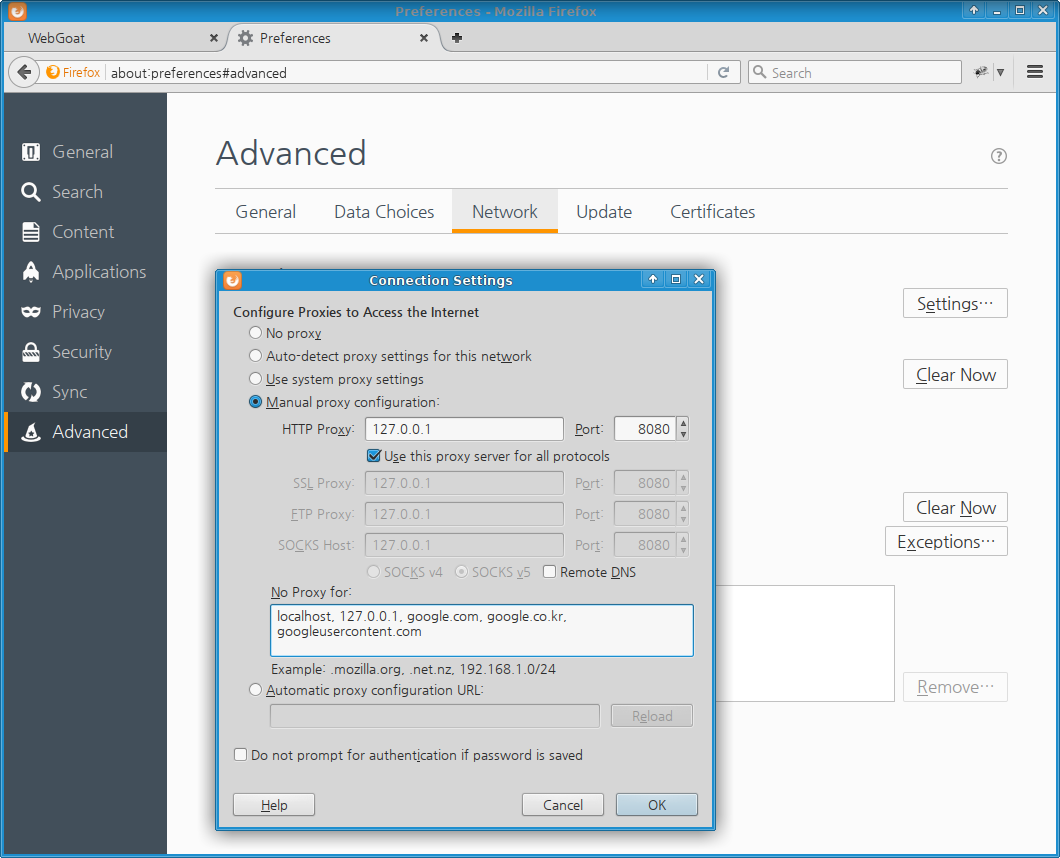The width and height of the screenshot is (1060, 858).
Task: Click the lower Clear Now button
Action: 955,507
